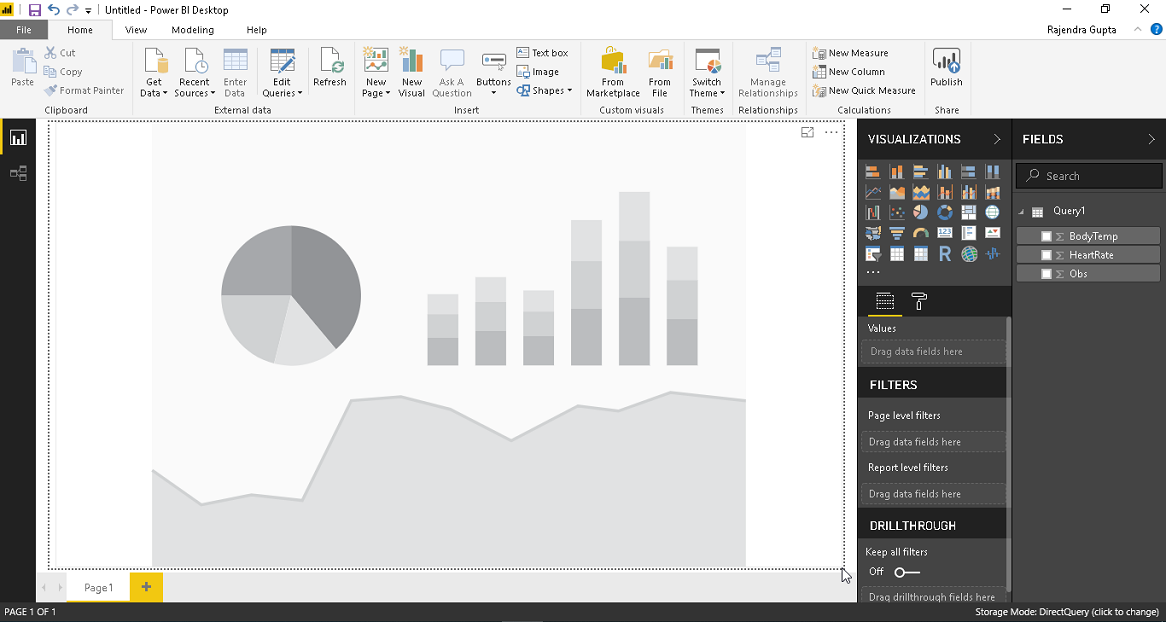Click the Publish button
Screen dimensions: 1166x622
click(946, 68)
